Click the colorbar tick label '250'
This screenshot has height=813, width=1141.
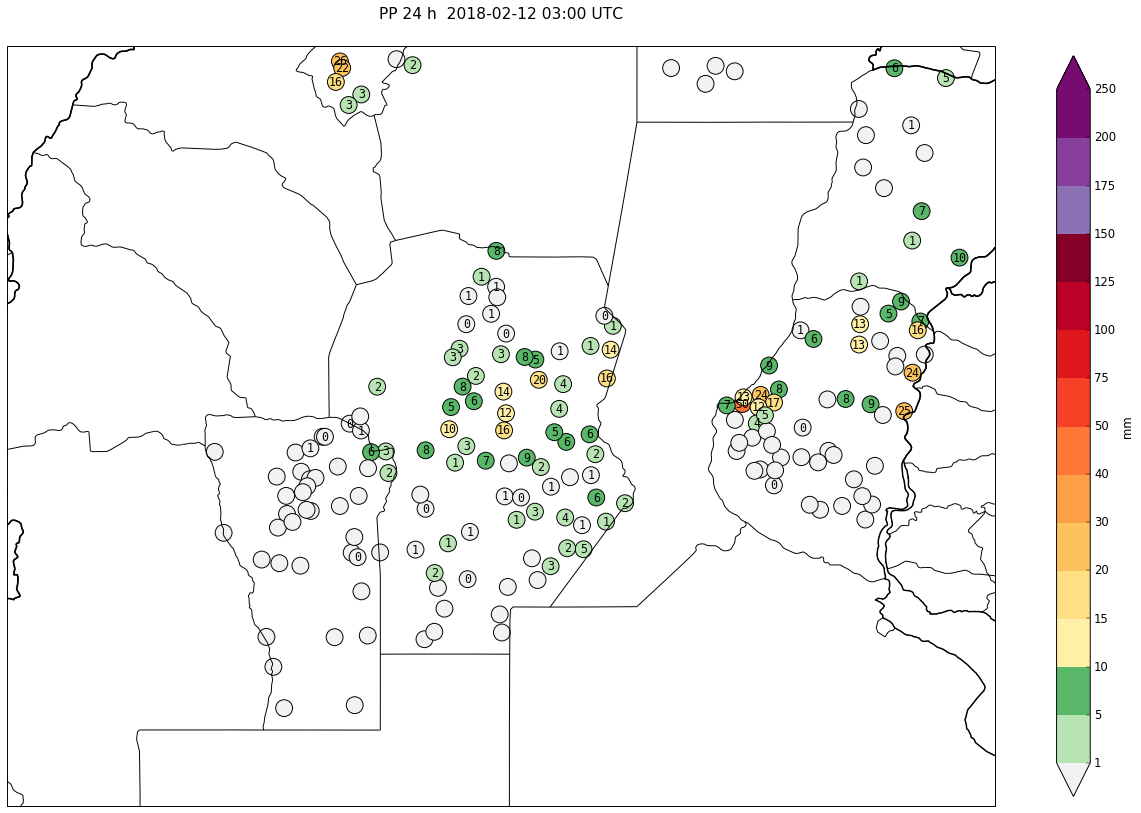[1105, 89]
